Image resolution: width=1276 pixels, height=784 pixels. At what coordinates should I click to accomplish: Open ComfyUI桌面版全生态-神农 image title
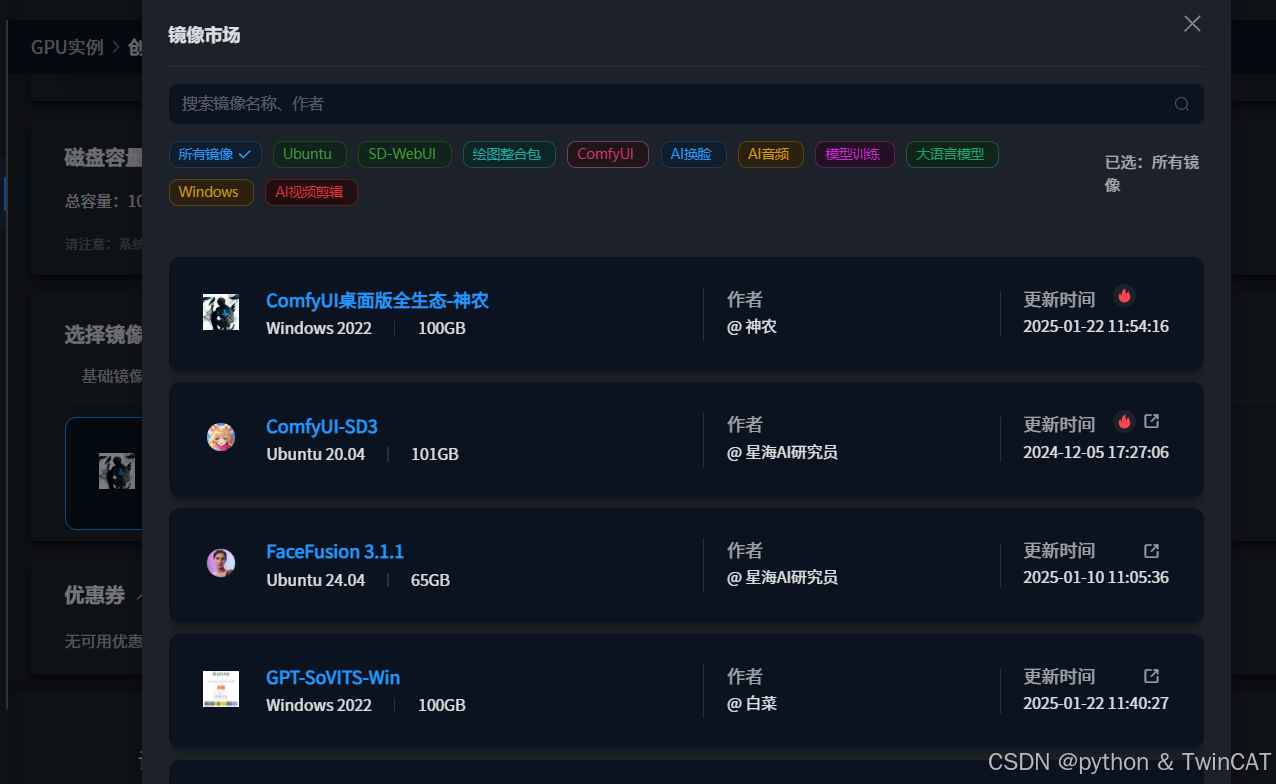[377, 301]
